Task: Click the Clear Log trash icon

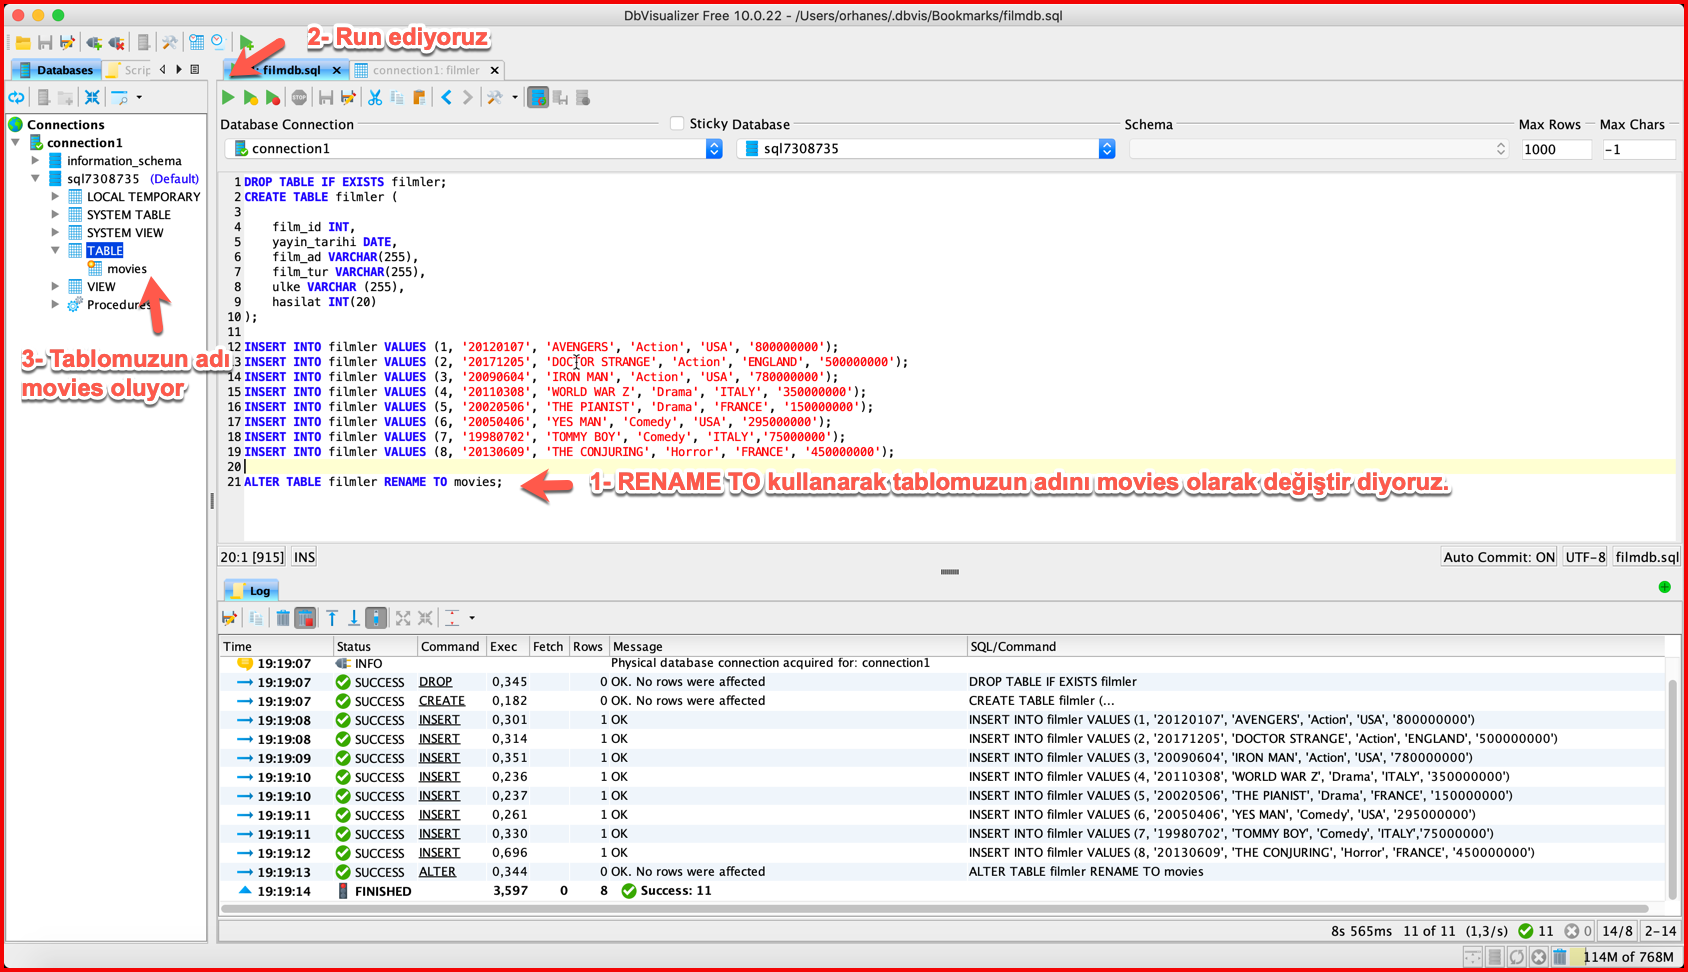Action: point(283,618)
